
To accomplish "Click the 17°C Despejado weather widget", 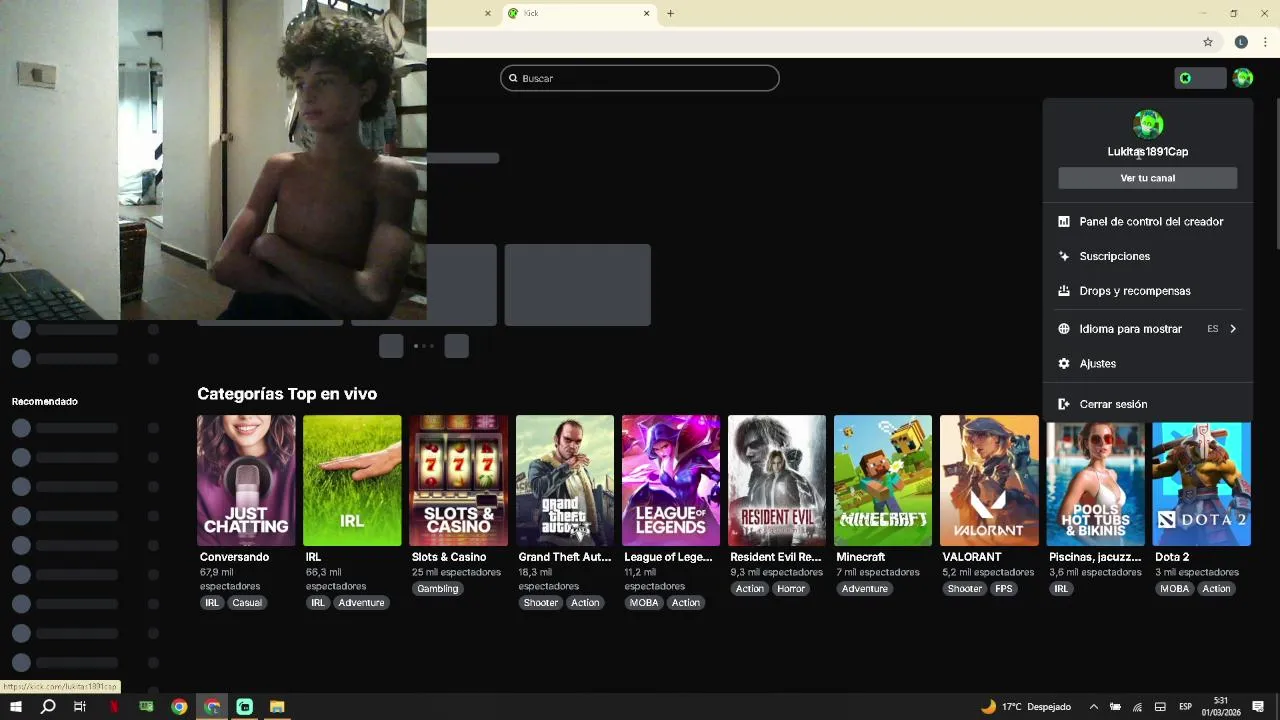I will 1026,707.
